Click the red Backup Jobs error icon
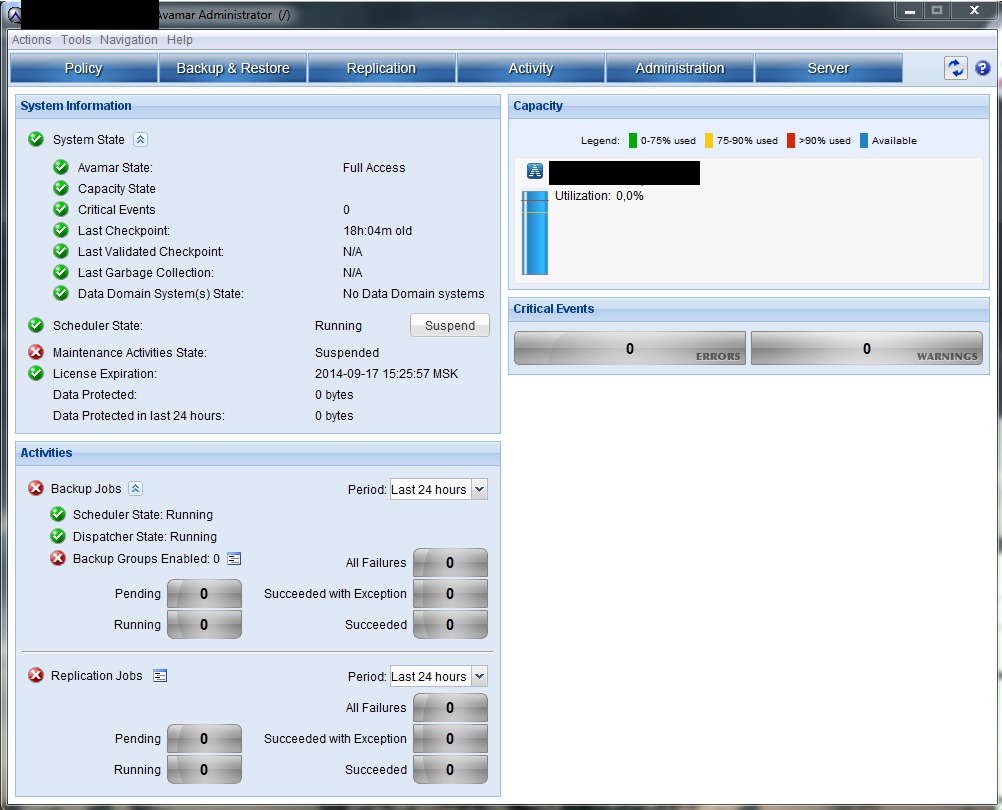Screen dimensions: 1002x810 (36, 488)
